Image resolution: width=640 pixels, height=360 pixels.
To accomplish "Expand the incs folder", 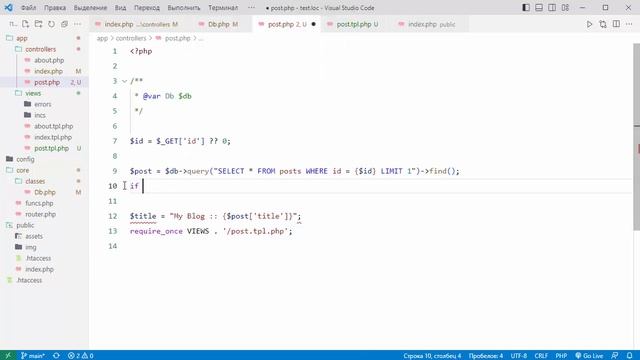I will click(40, 115).
